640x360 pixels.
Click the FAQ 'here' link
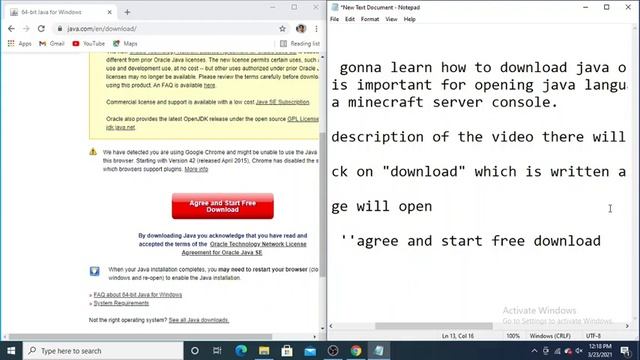[209, 85]
